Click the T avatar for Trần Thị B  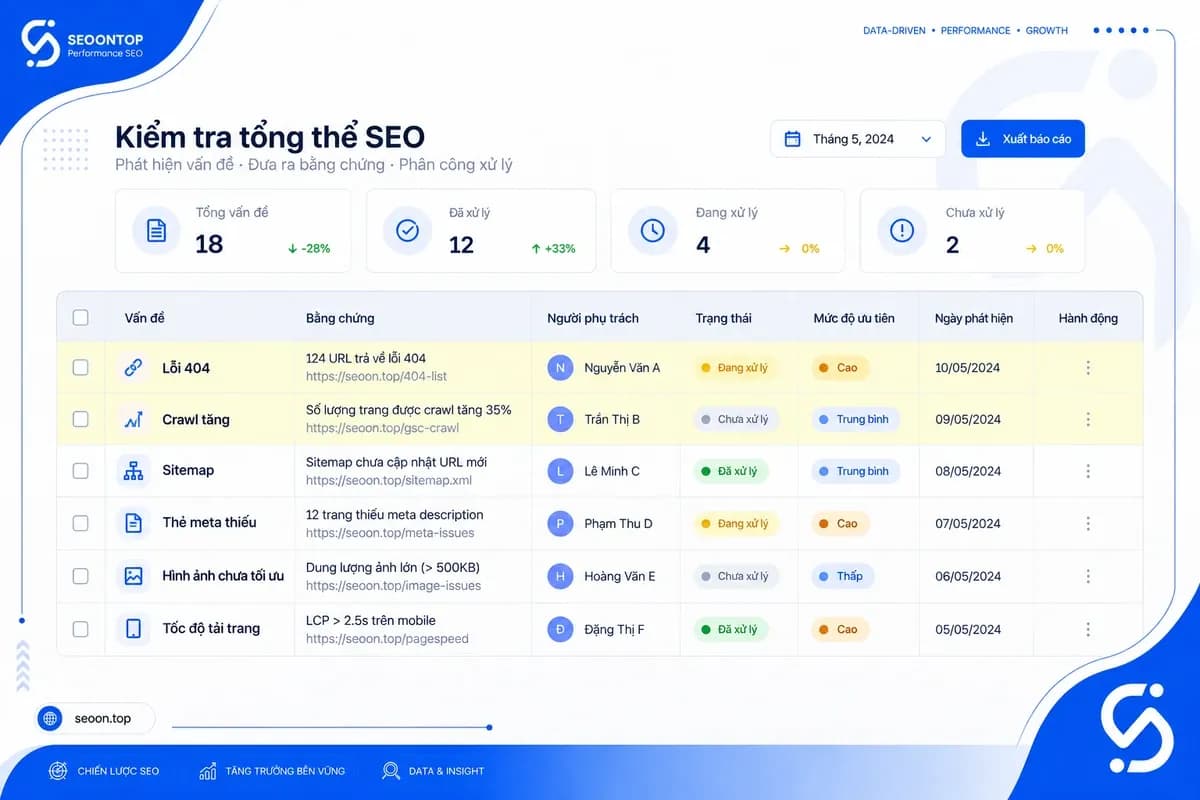[560, 420]
